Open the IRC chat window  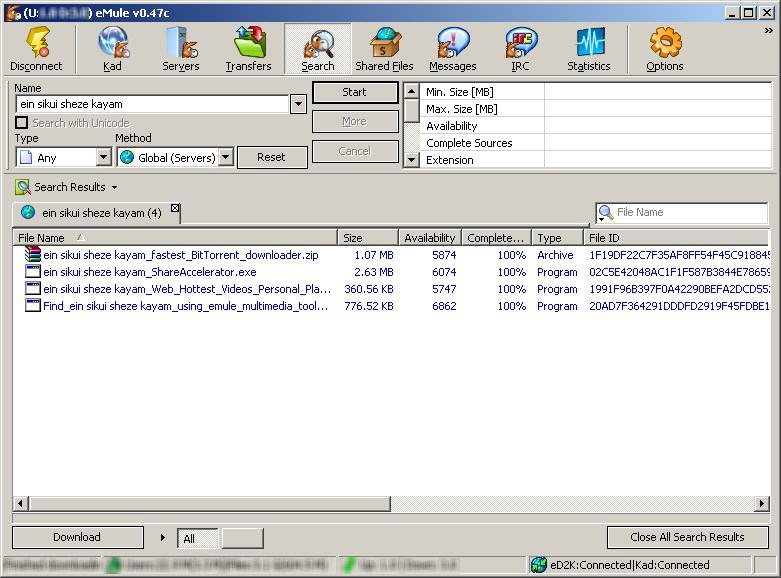tap(521, 49)
